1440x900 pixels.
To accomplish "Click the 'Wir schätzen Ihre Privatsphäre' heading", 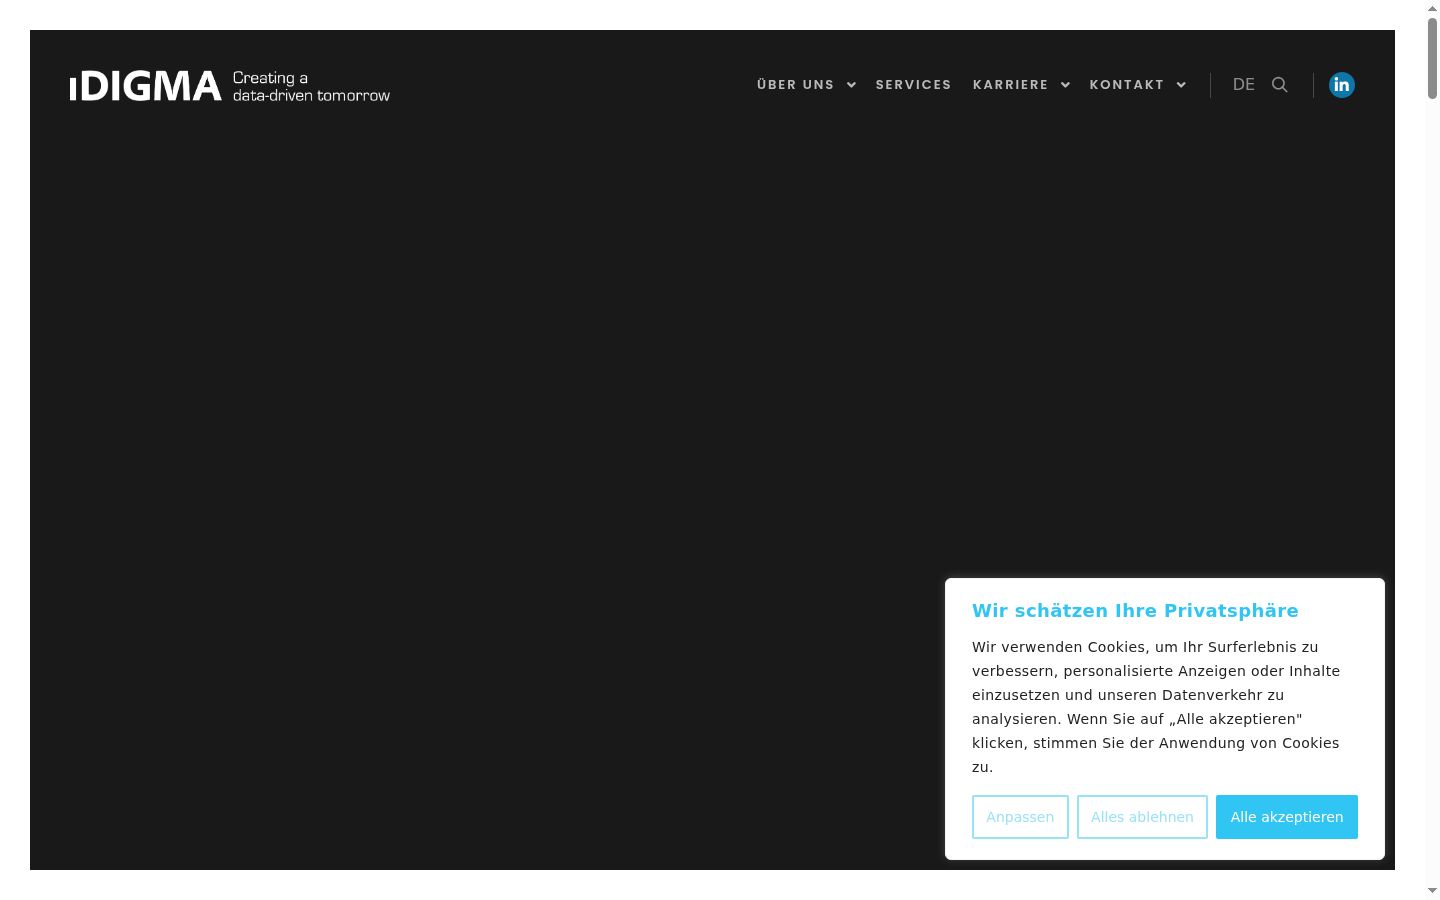I will click(x=1135, y=611).
